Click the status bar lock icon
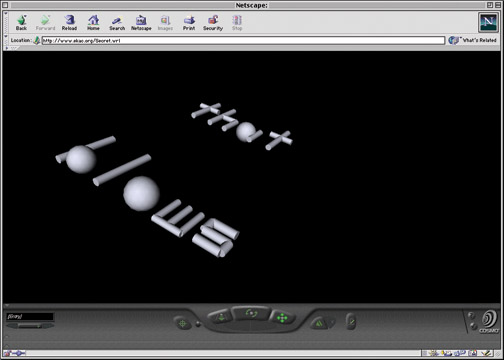This screenshot has width=504, height=360. tap(6, 353)
